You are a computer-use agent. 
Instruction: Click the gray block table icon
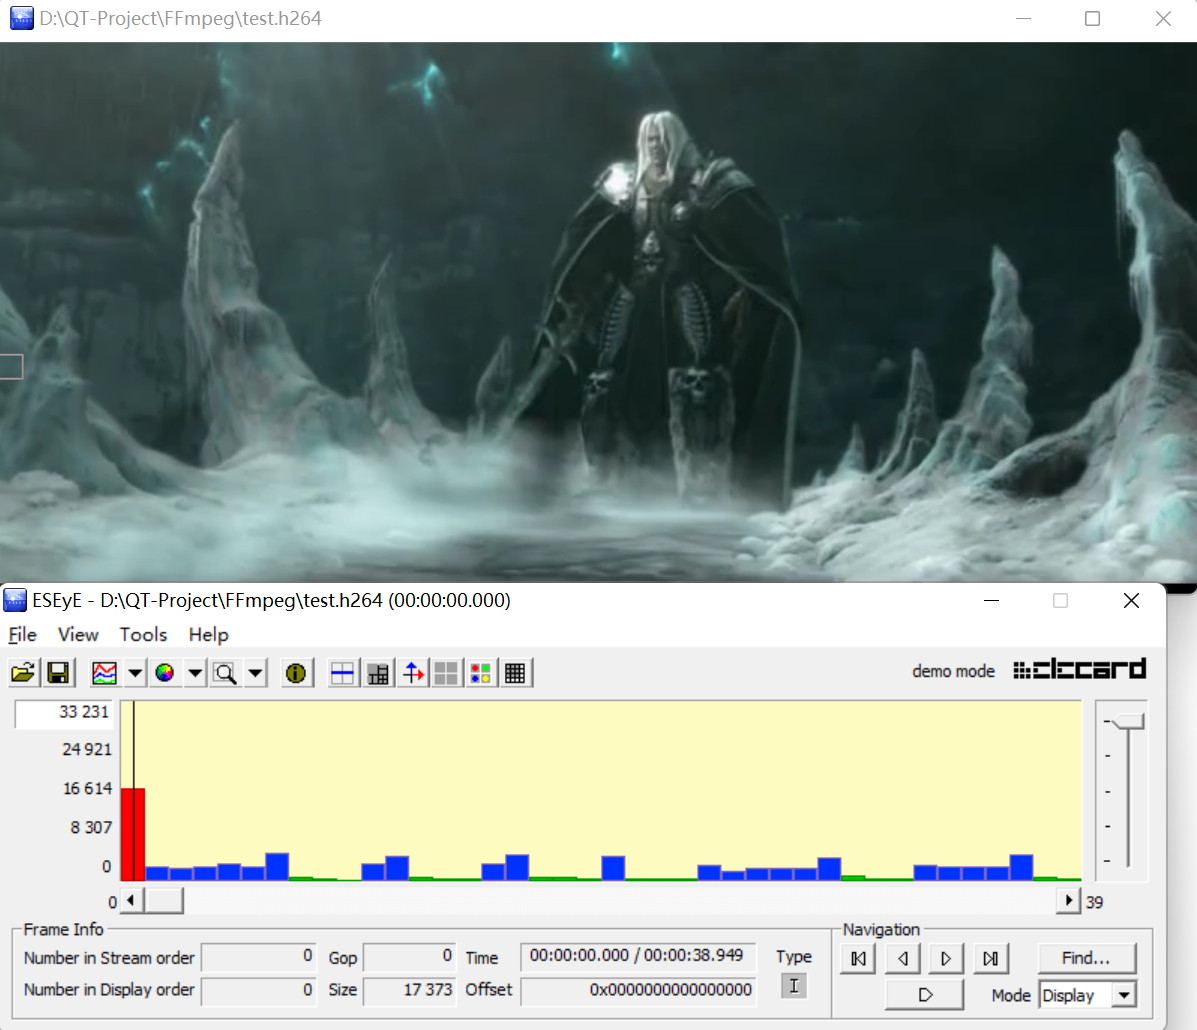377,673
